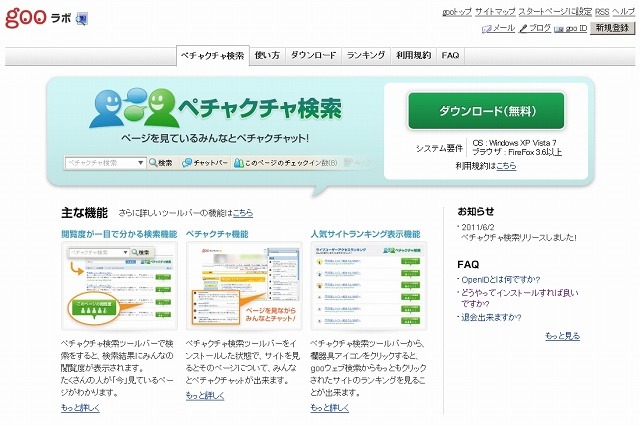Click the ページを見ているみんなとペチャクチャット! tagline
640x426 pixels.
pyautogui.click(x=215, y=138)
